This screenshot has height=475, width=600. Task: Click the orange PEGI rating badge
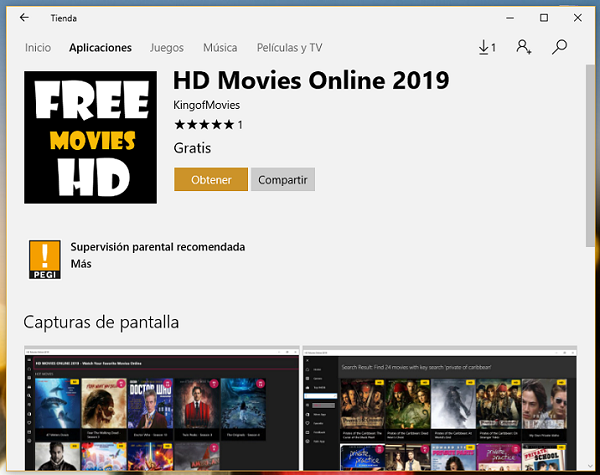point(45,260)
